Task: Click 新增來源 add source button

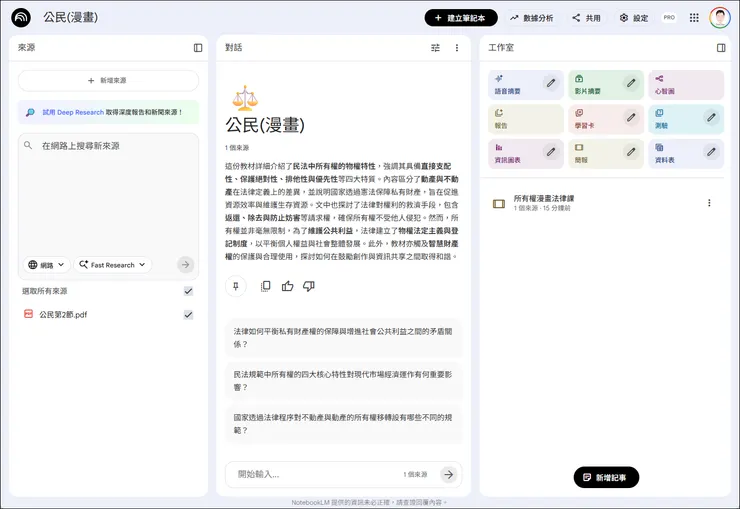Action: 109,81
